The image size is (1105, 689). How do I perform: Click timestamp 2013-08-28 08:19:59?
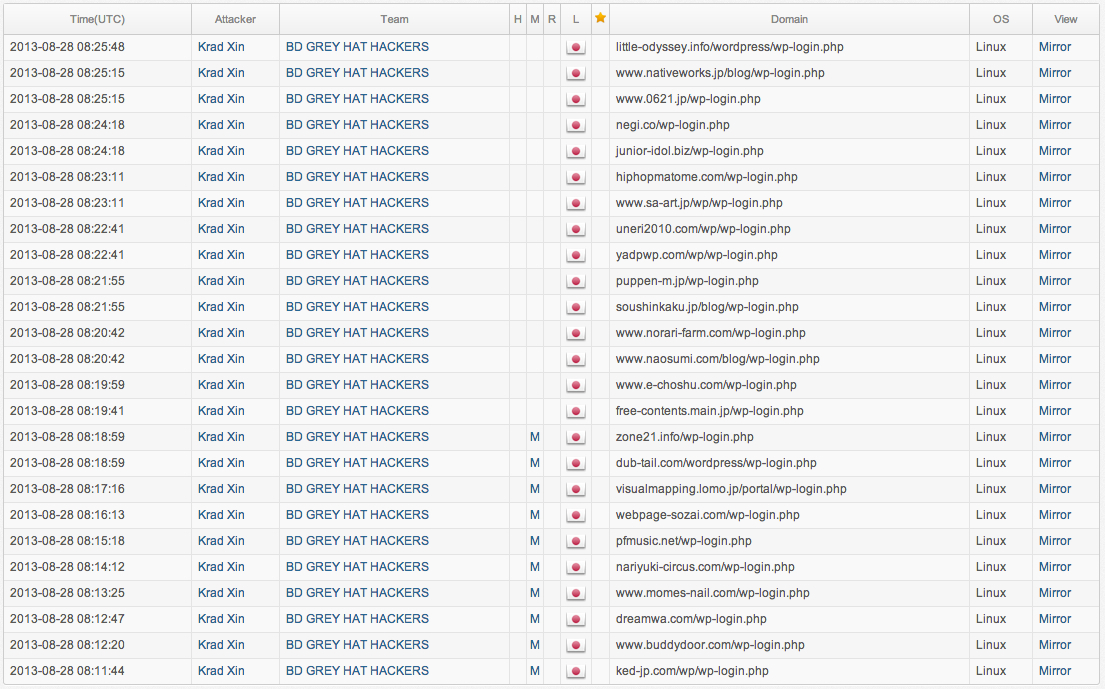tap(67, 385)
